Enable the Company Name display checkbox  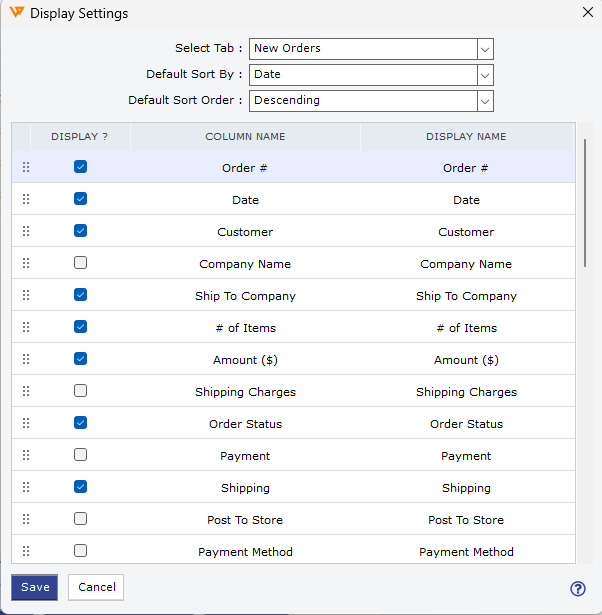(x=81, y=263)
